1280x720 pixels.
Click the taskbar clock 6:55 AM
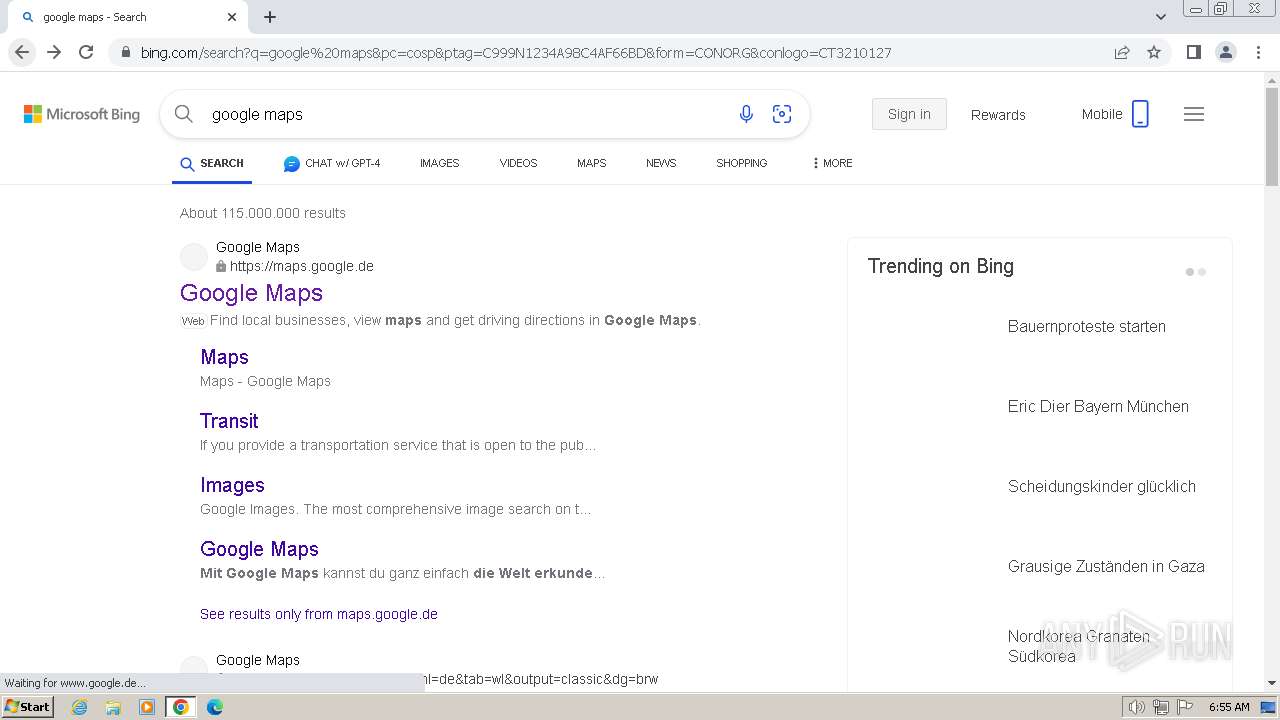click(1229, 707)
